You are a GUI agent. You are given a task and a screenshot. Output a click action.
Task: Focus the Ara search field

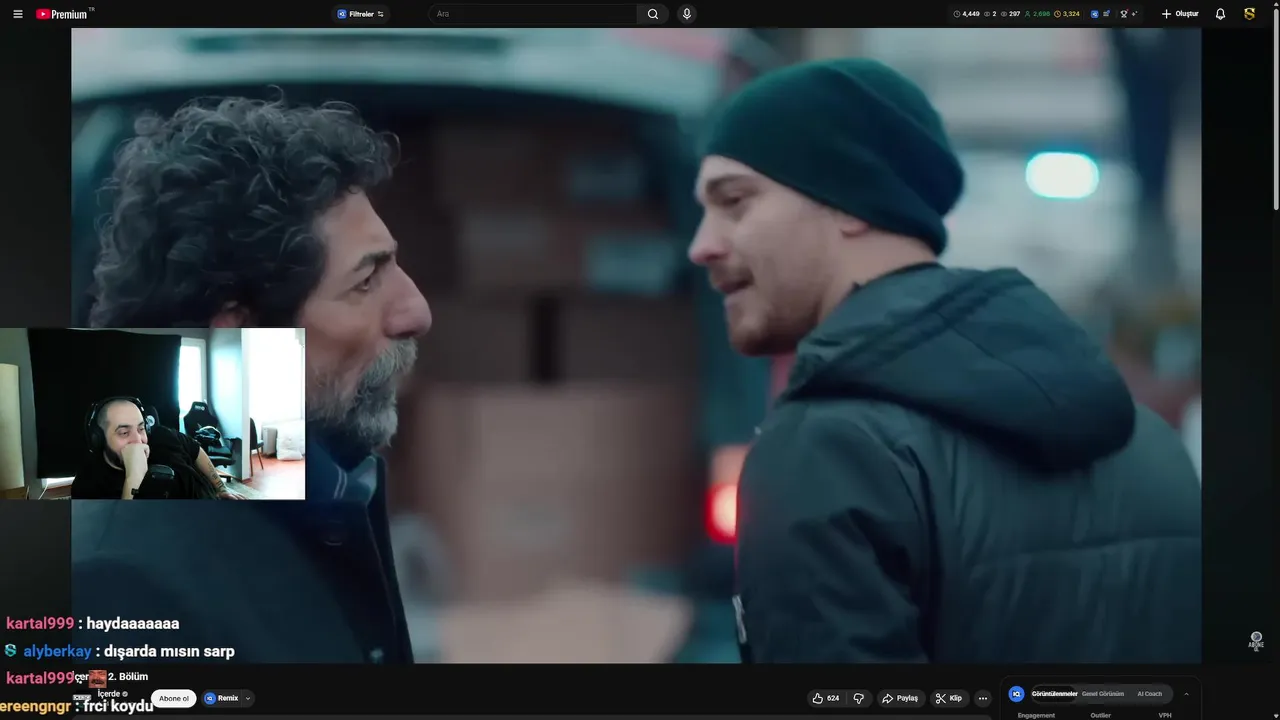(x=535, y=14)
